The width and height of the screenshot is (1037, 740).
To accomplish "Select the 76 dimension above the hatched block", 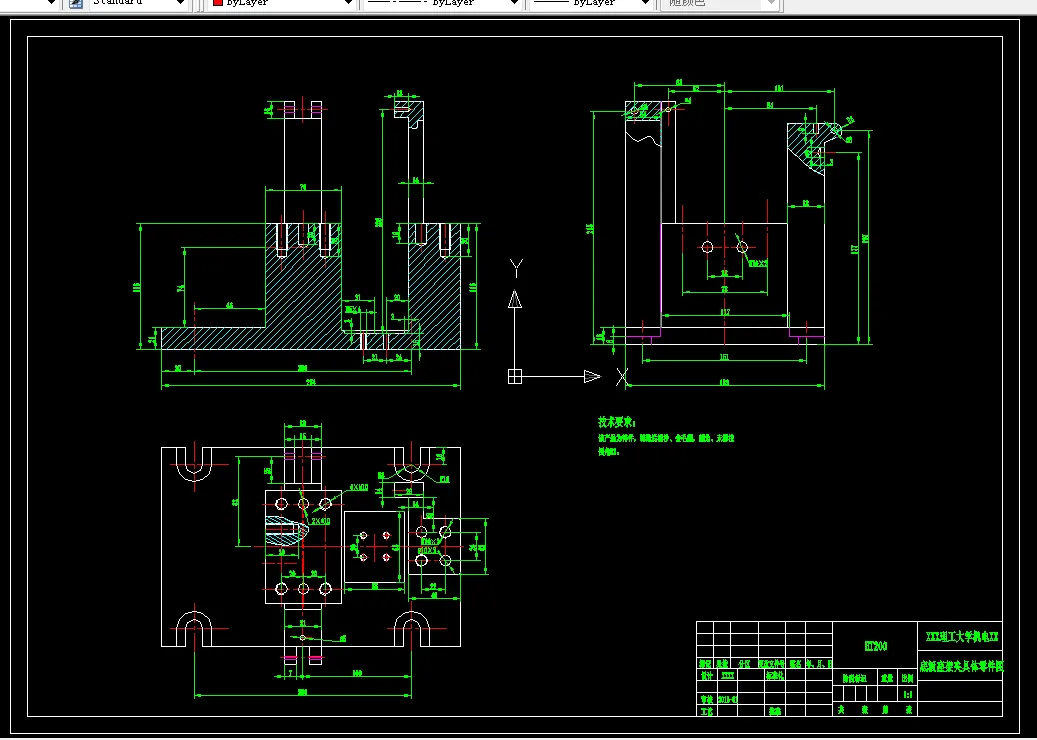I will [303, 188].
